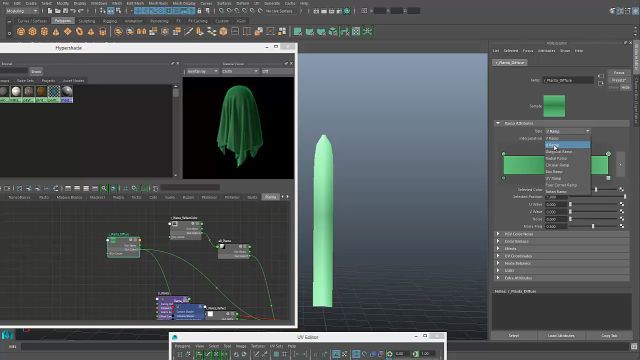Adjust the U Wave slider handle
This screenshot has width=640, height=360.
coord(570,204)
